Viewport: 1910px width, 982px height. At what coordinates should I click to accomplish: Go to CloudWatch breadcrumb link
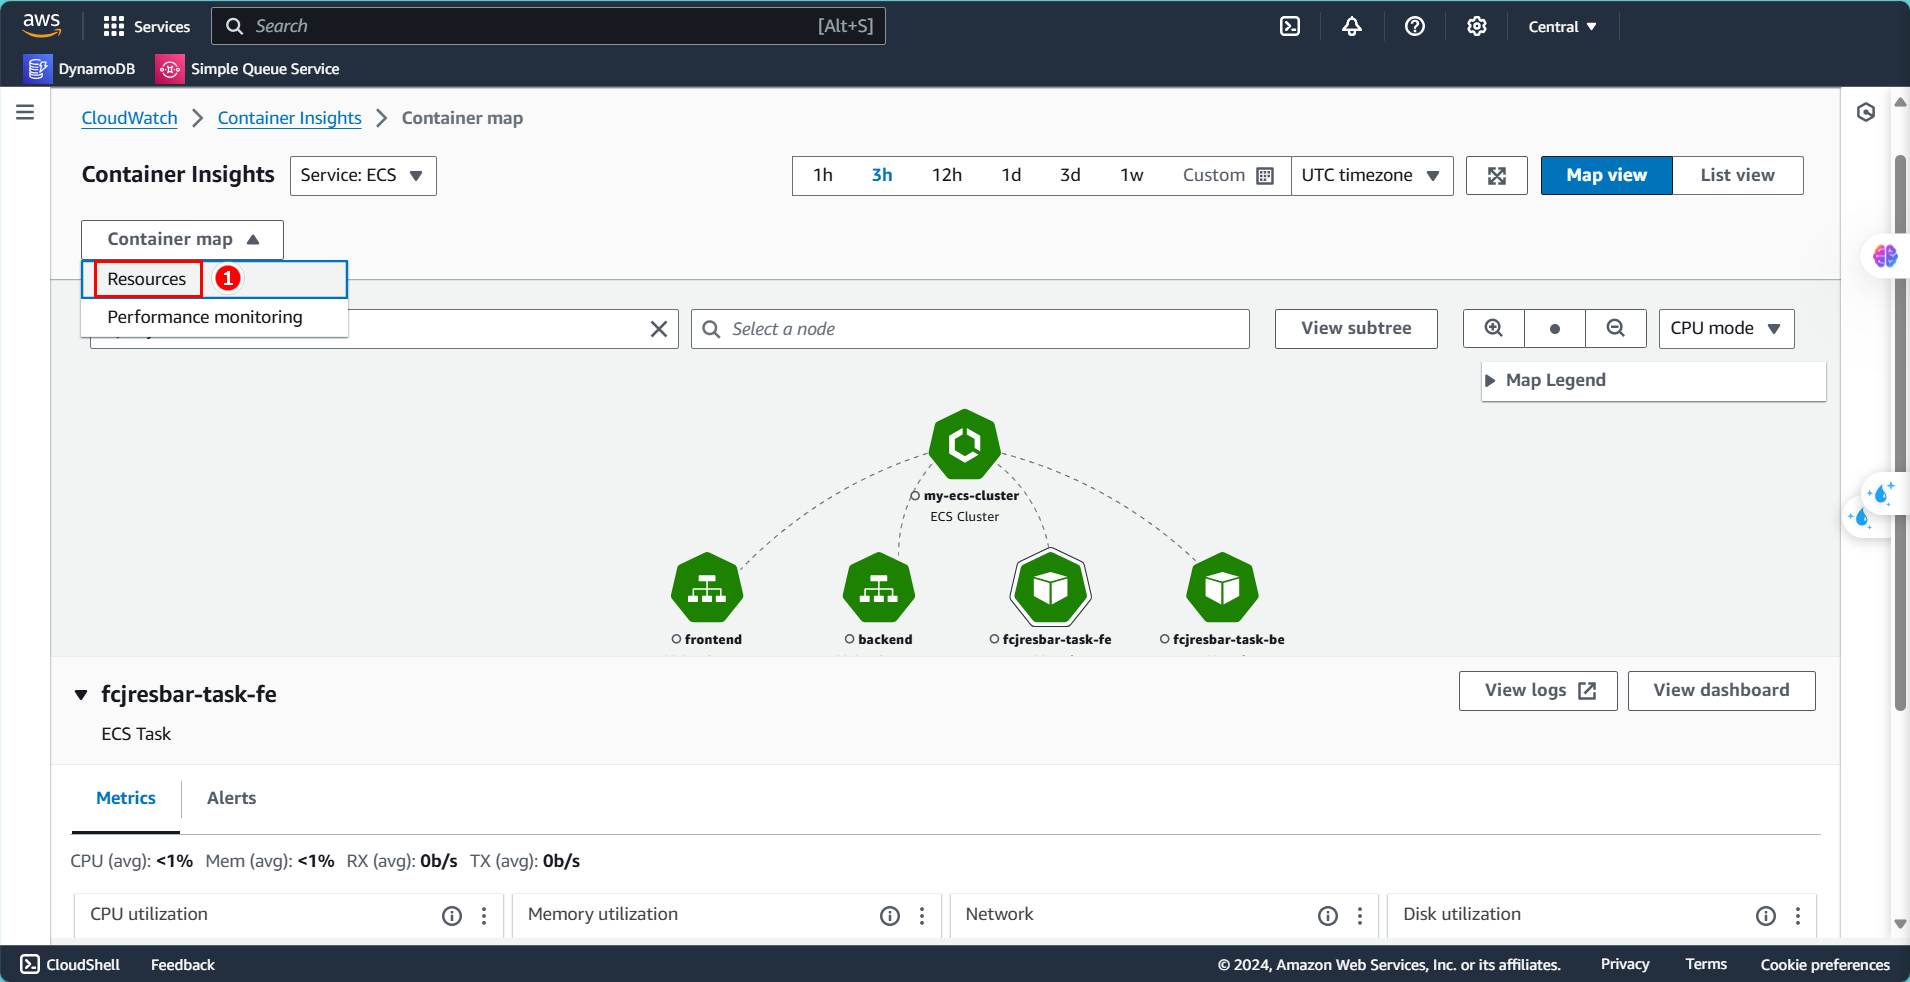pos(129,118)
